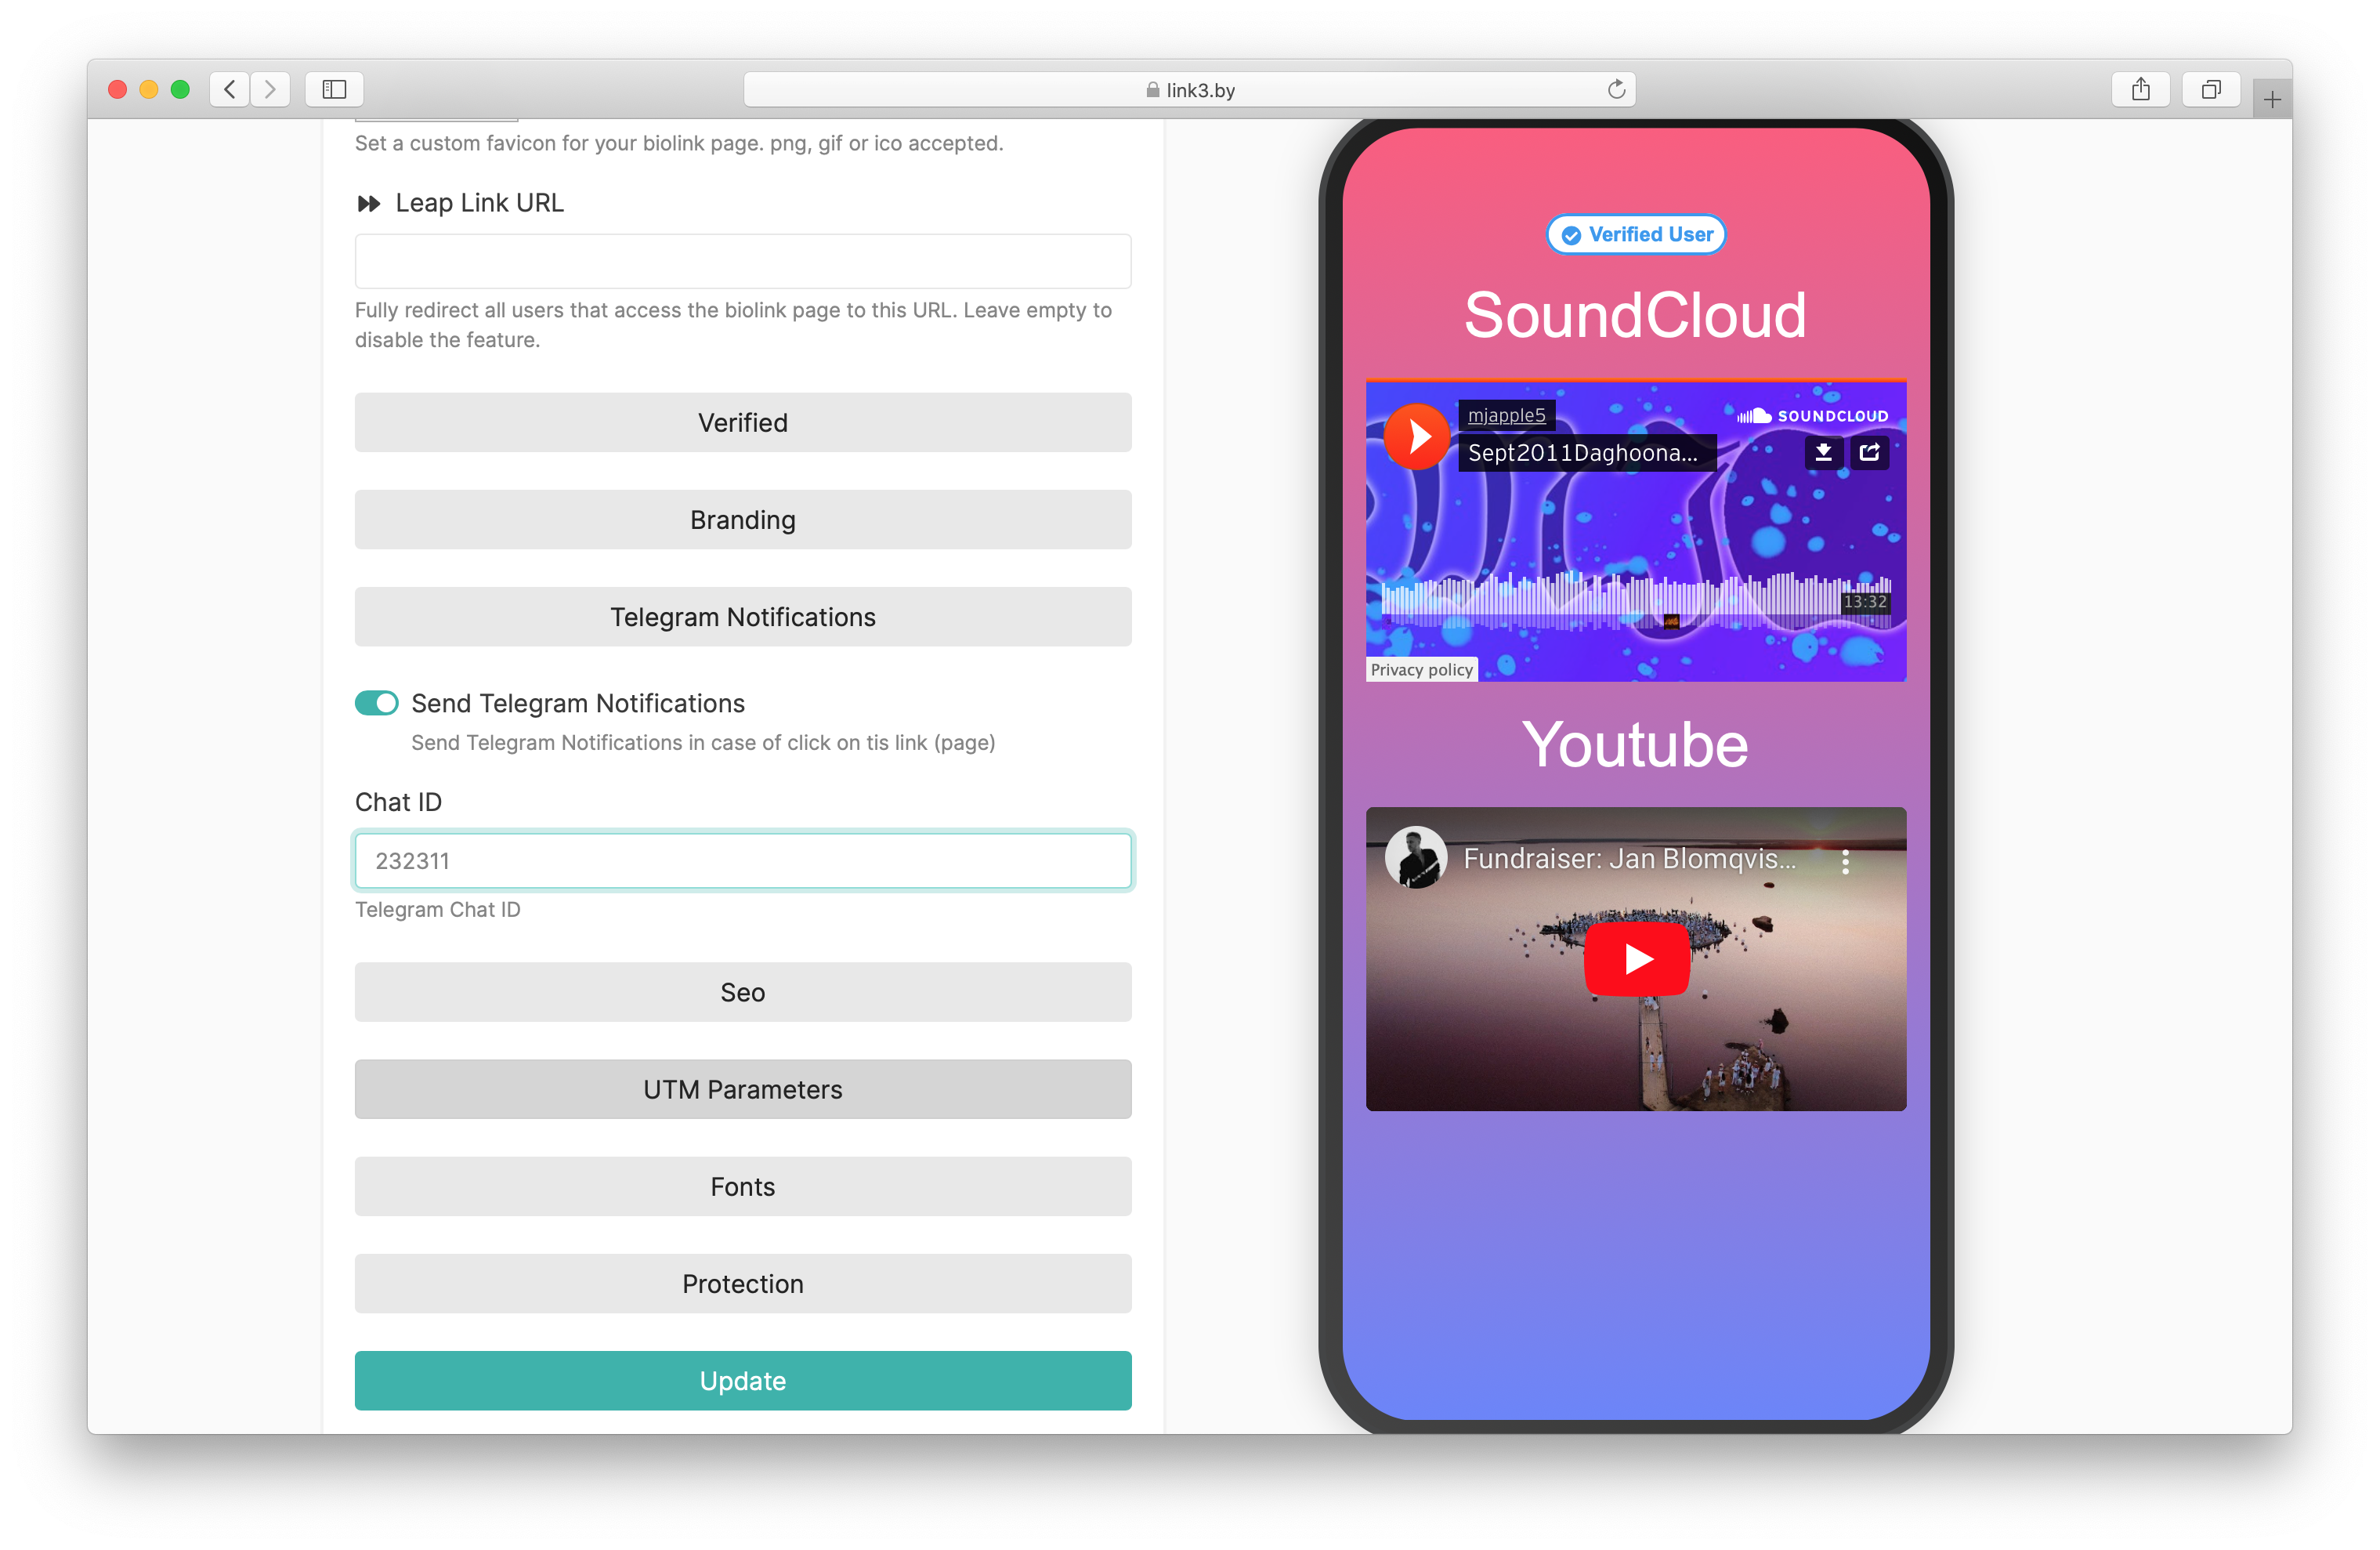
Task: Expand the Verified section
Action: click(x=741, y=422)
